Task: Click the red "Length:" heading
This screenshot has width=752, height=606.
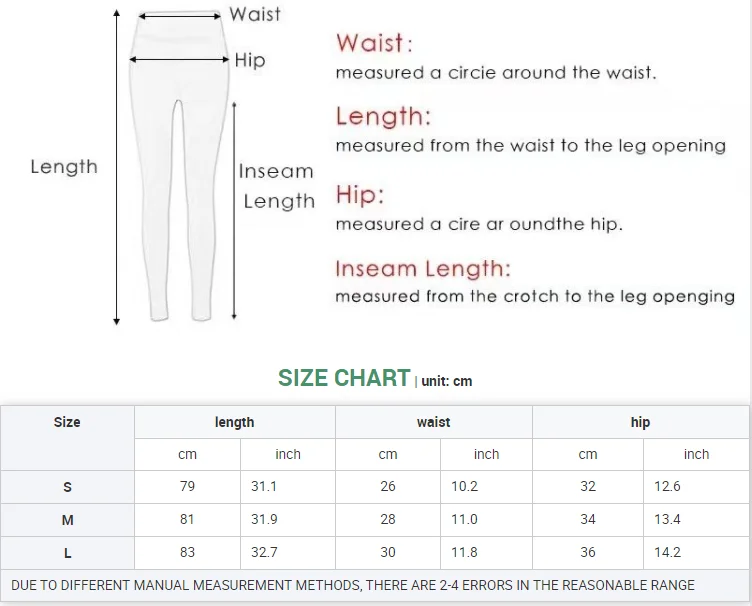Action: pyautogui.click(x=383, y=116)
